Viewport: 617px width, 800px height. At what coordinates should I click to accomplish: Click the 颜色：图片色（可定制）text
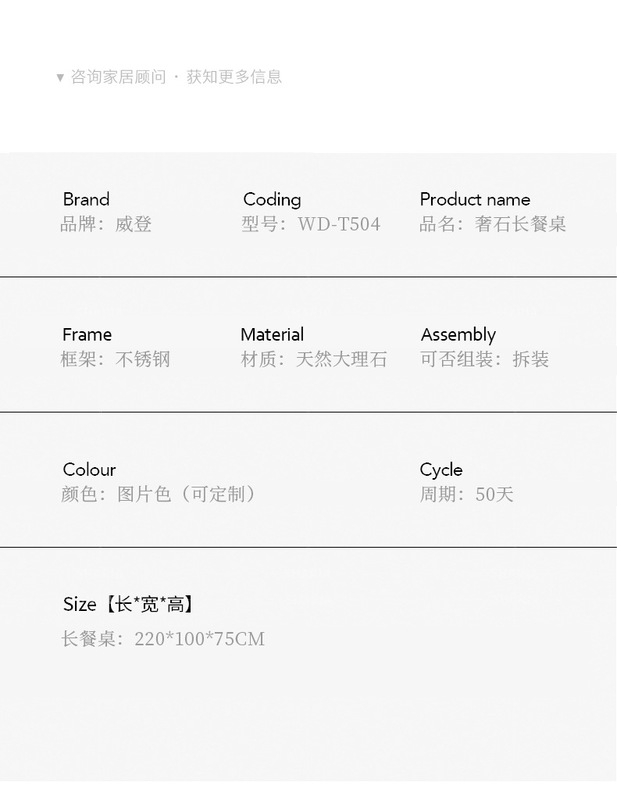coord(160,494)
